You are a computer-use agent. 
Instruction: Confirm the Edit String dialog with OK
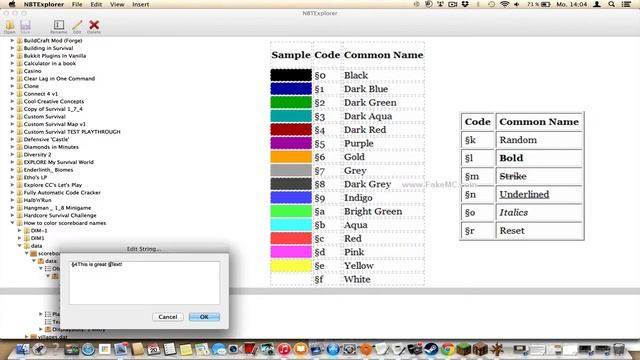[x=204, y=317]
